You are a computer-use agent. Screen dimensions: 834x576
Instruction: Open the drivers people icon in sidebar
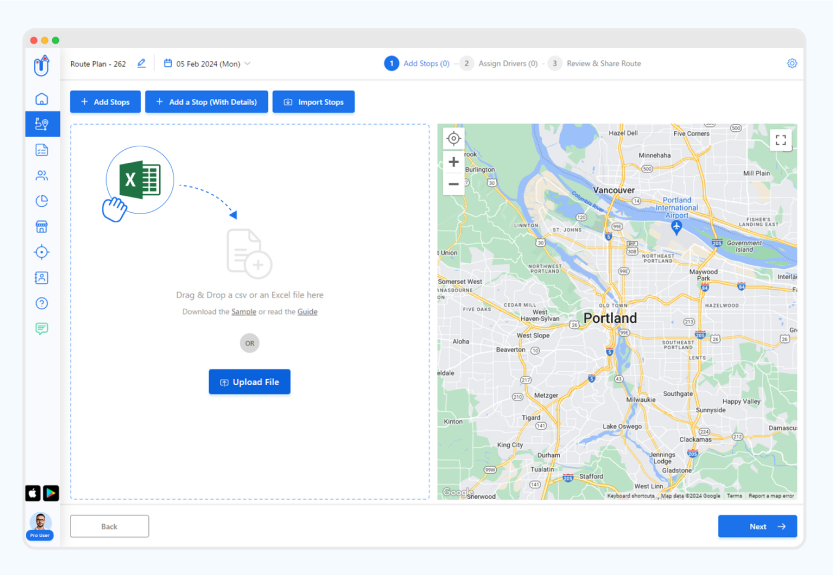coord(41,176)
